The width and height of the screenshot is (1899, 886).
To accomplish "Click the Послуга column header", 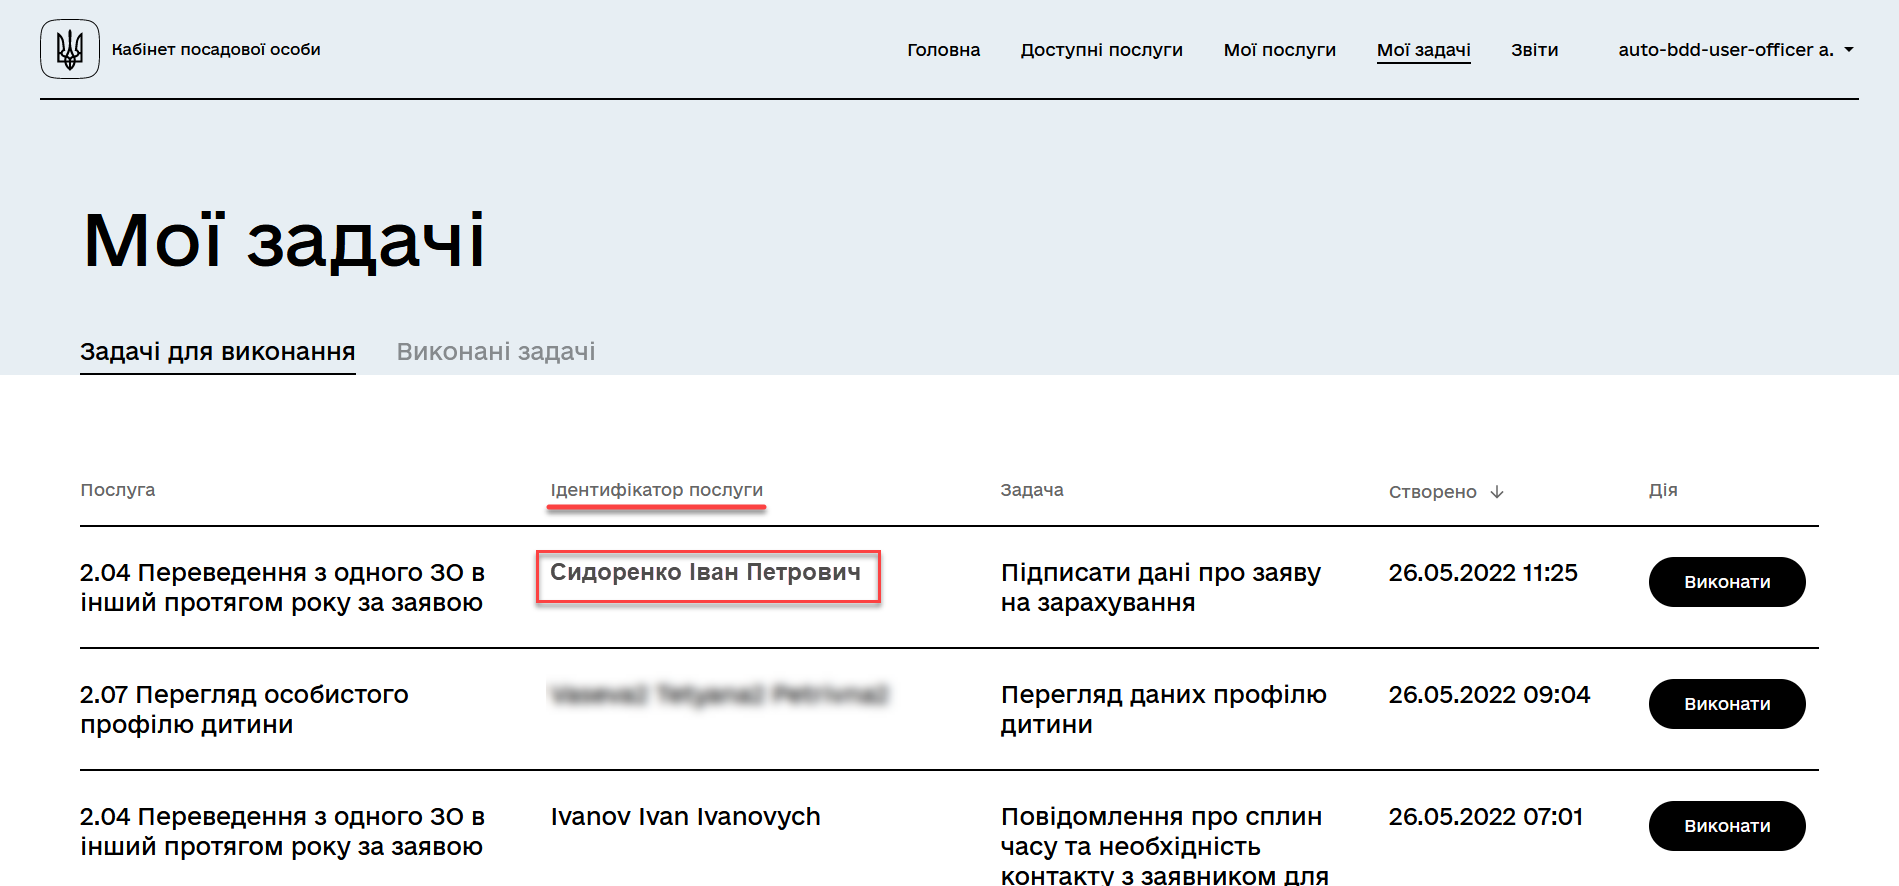I will 118,490.
